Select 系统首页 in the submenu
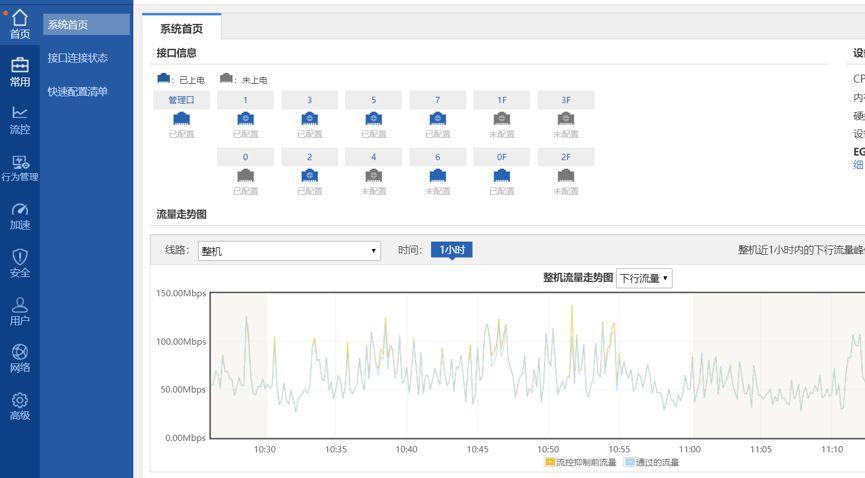Viewport: 865px width, 478px height. pos(86,24)
